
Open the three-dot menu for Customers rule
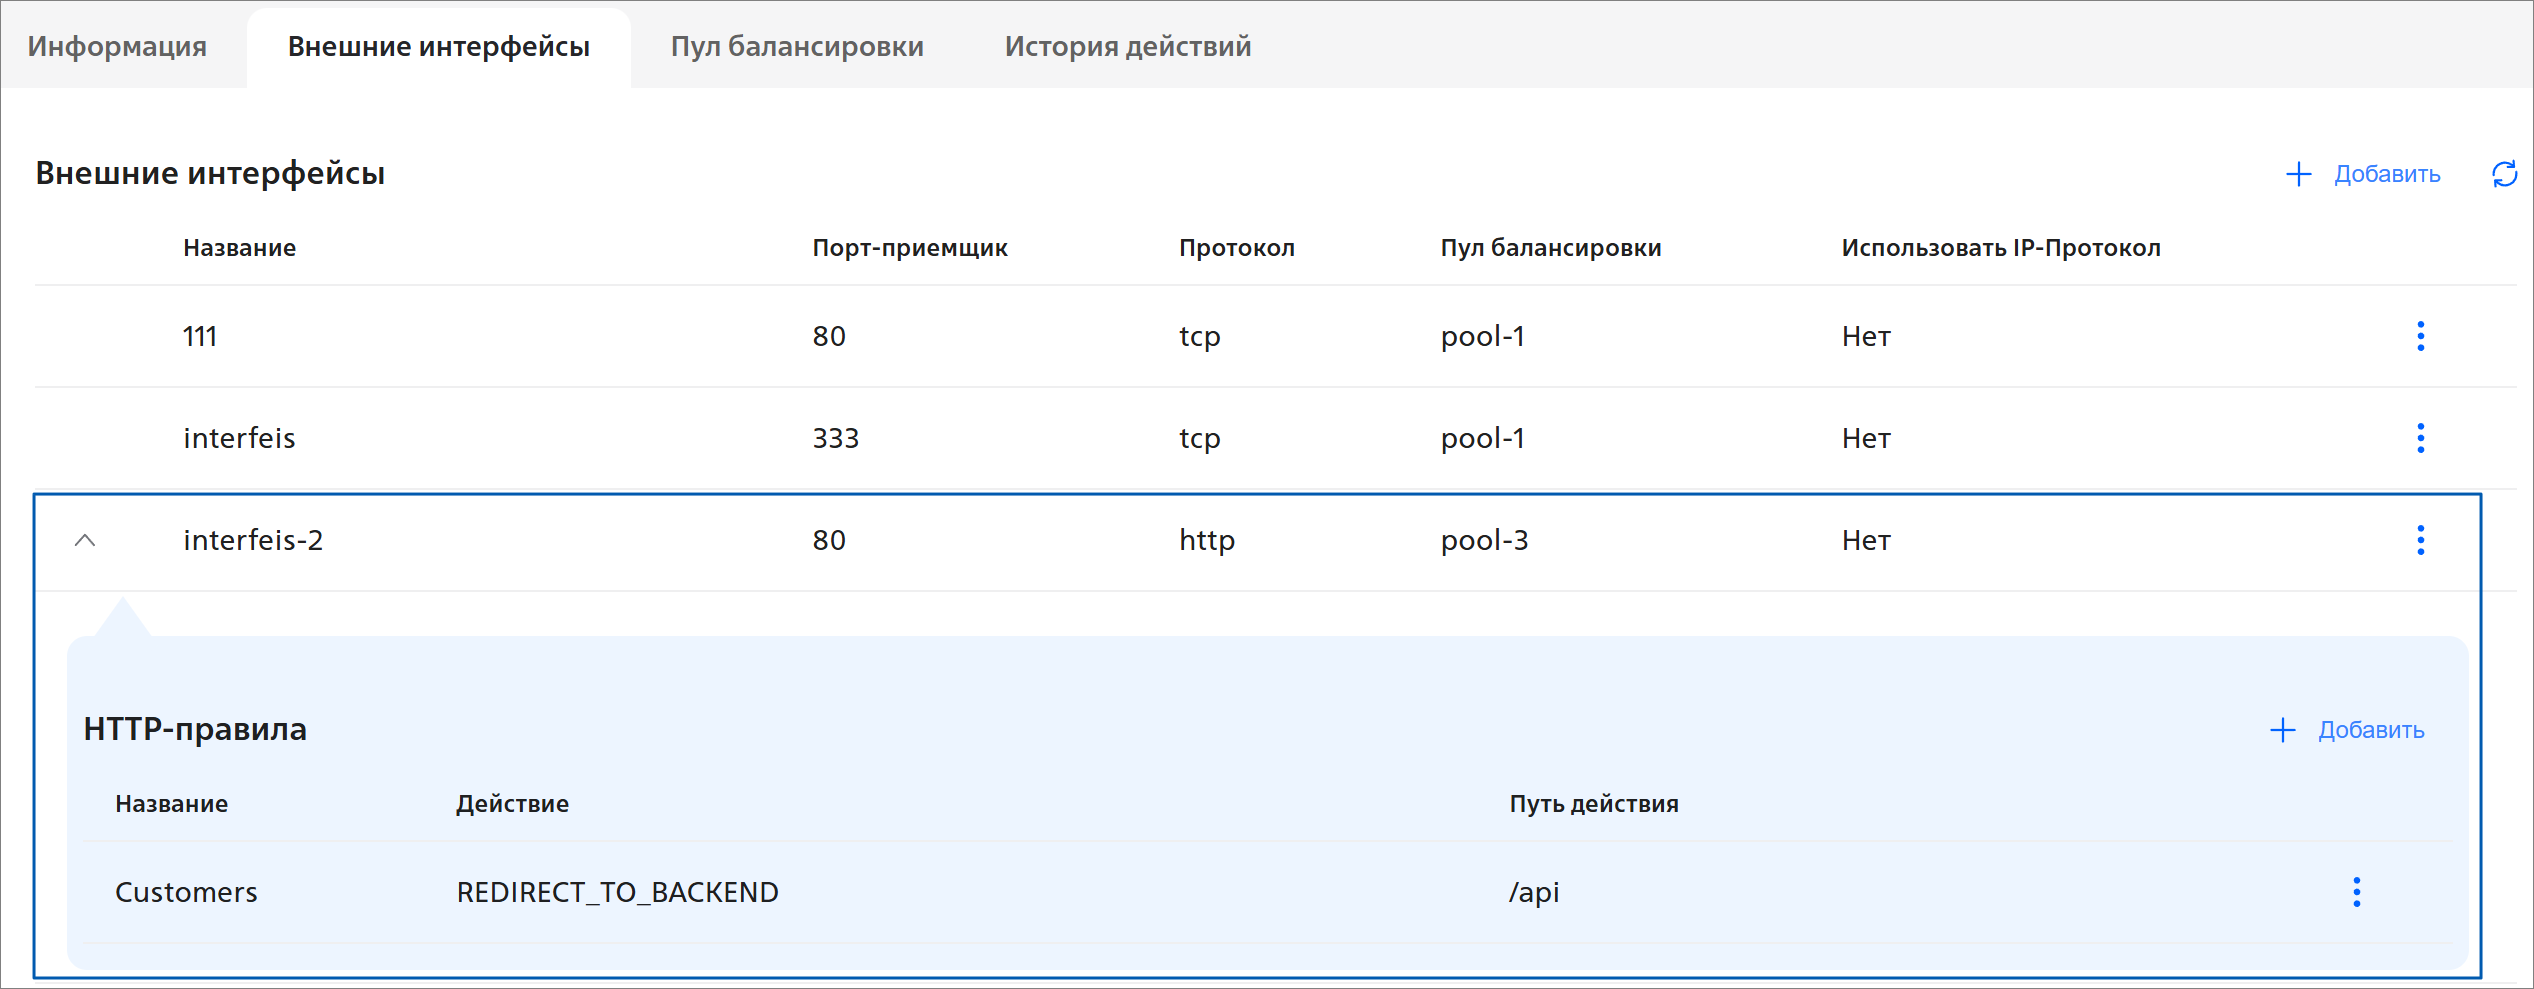pyautogui.click(x=2356, y=892)
